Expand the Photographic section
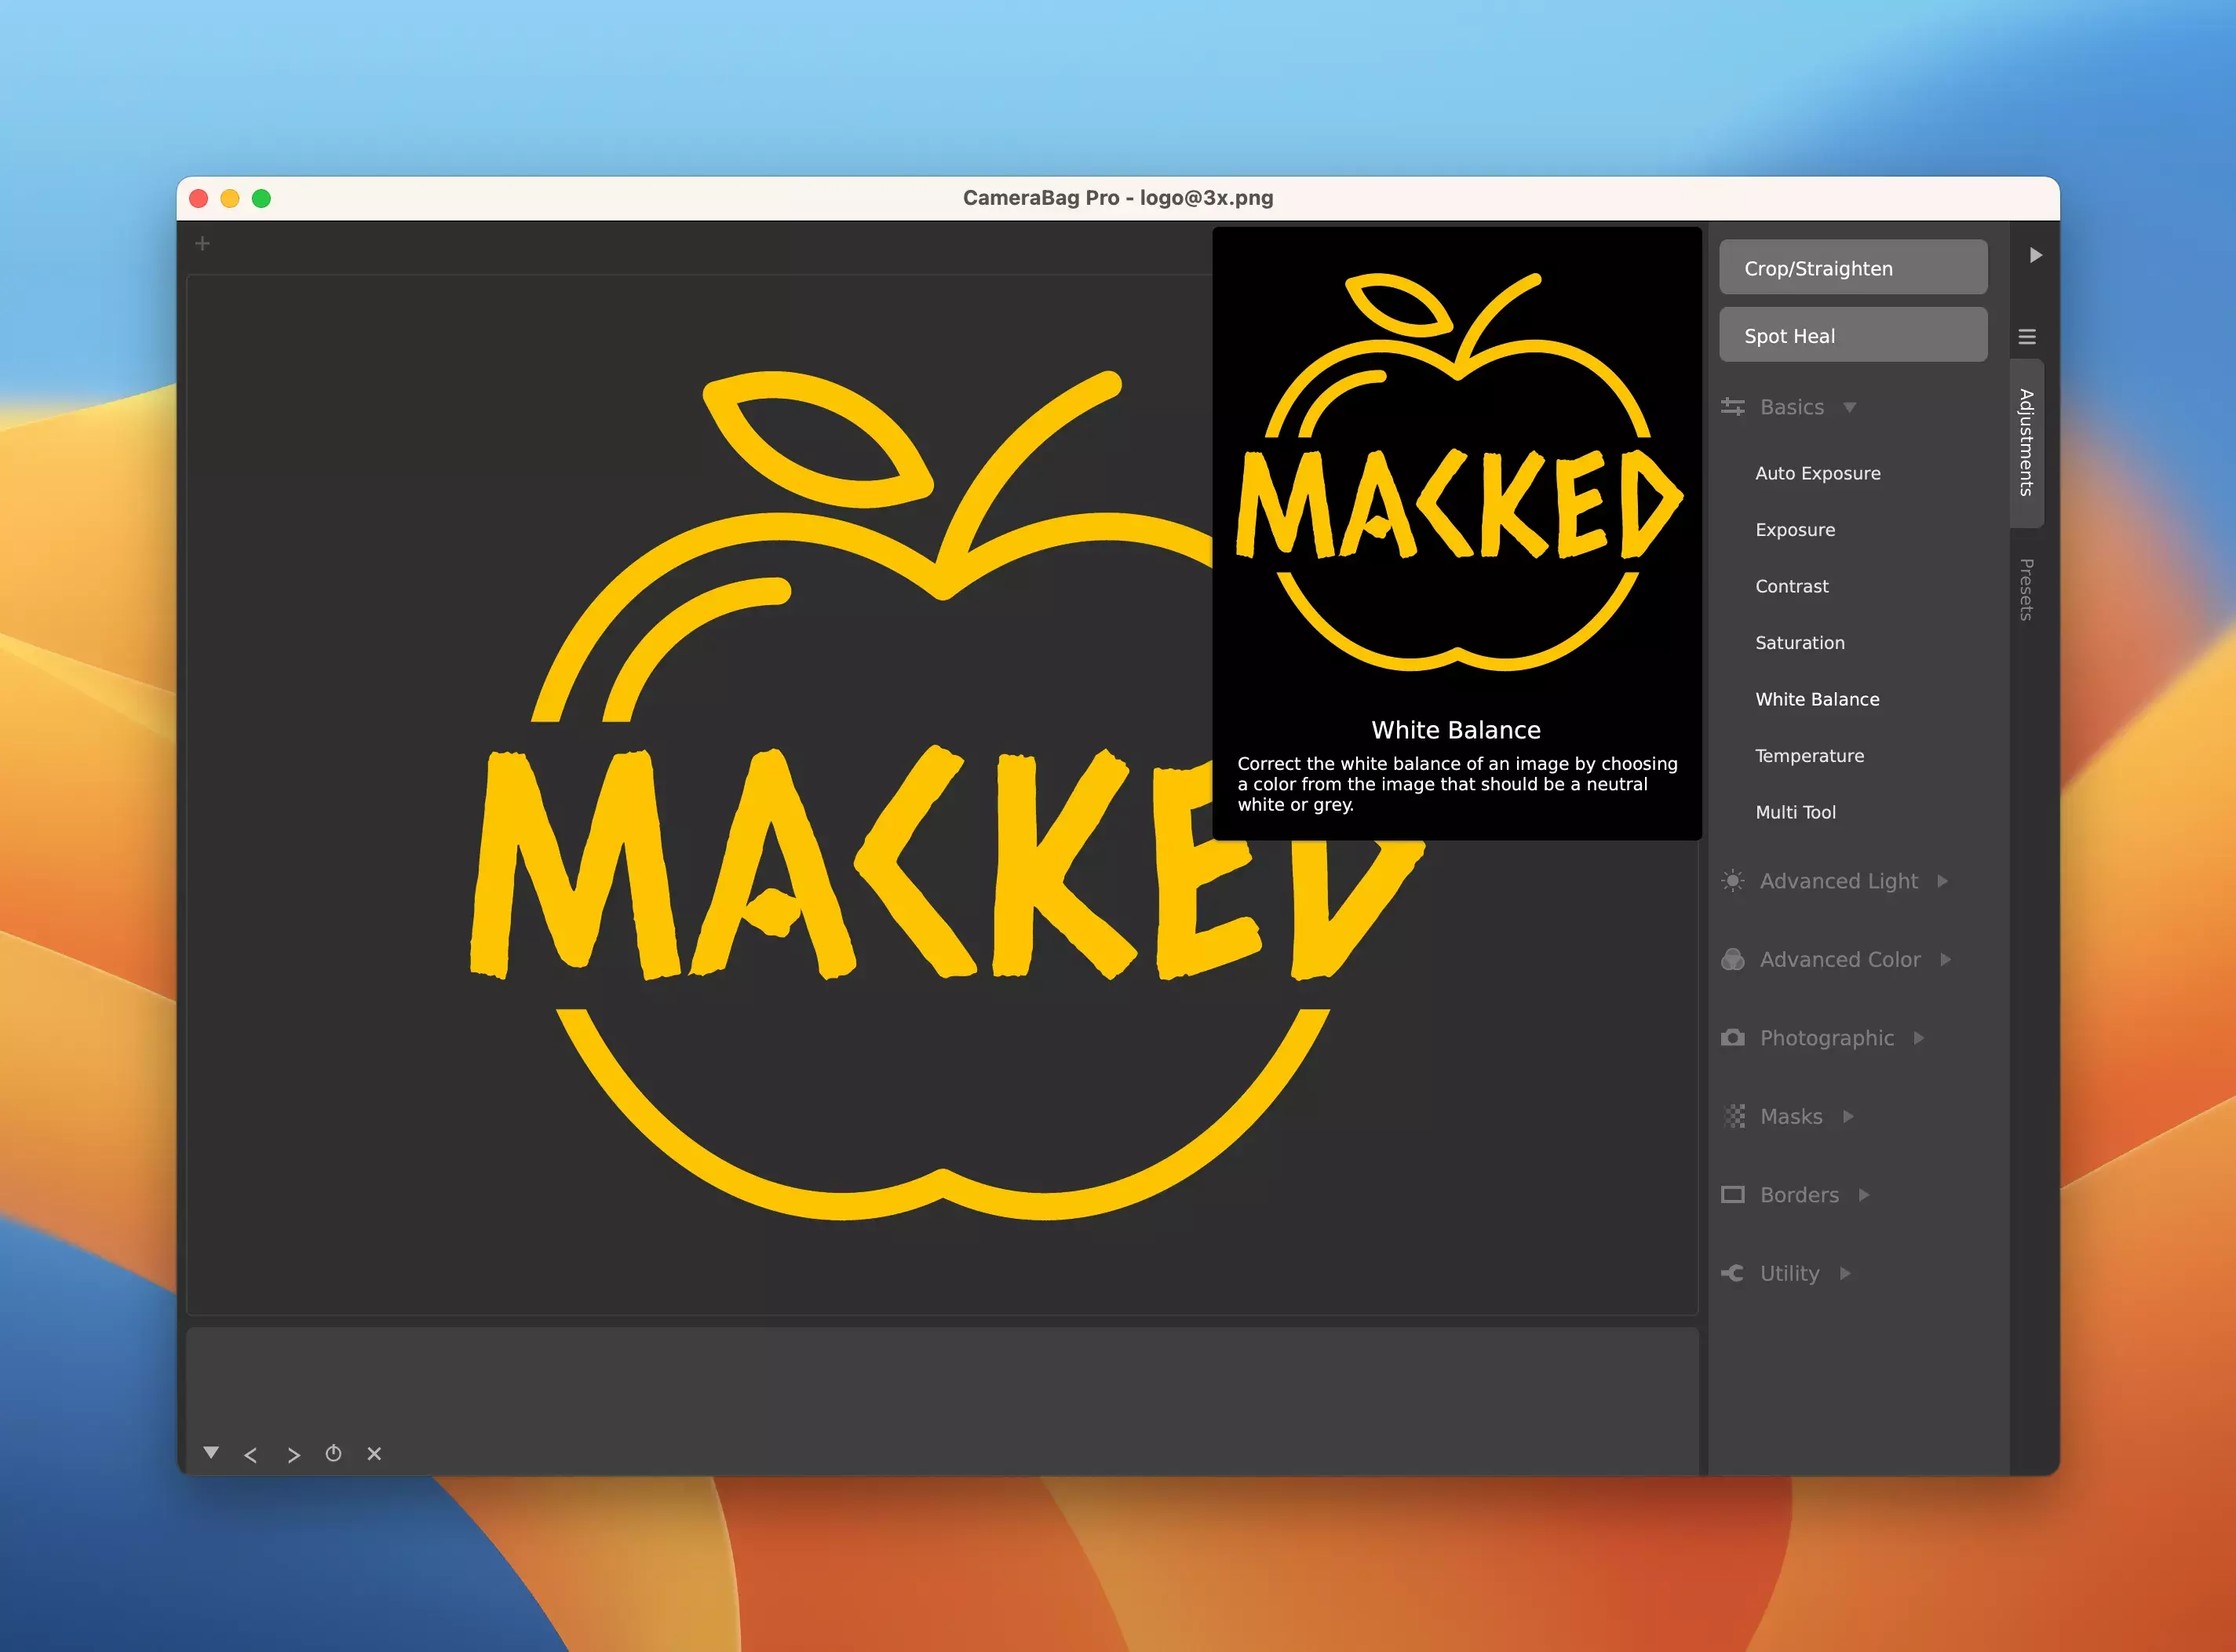2236x1652 pixels. 1826,1038
